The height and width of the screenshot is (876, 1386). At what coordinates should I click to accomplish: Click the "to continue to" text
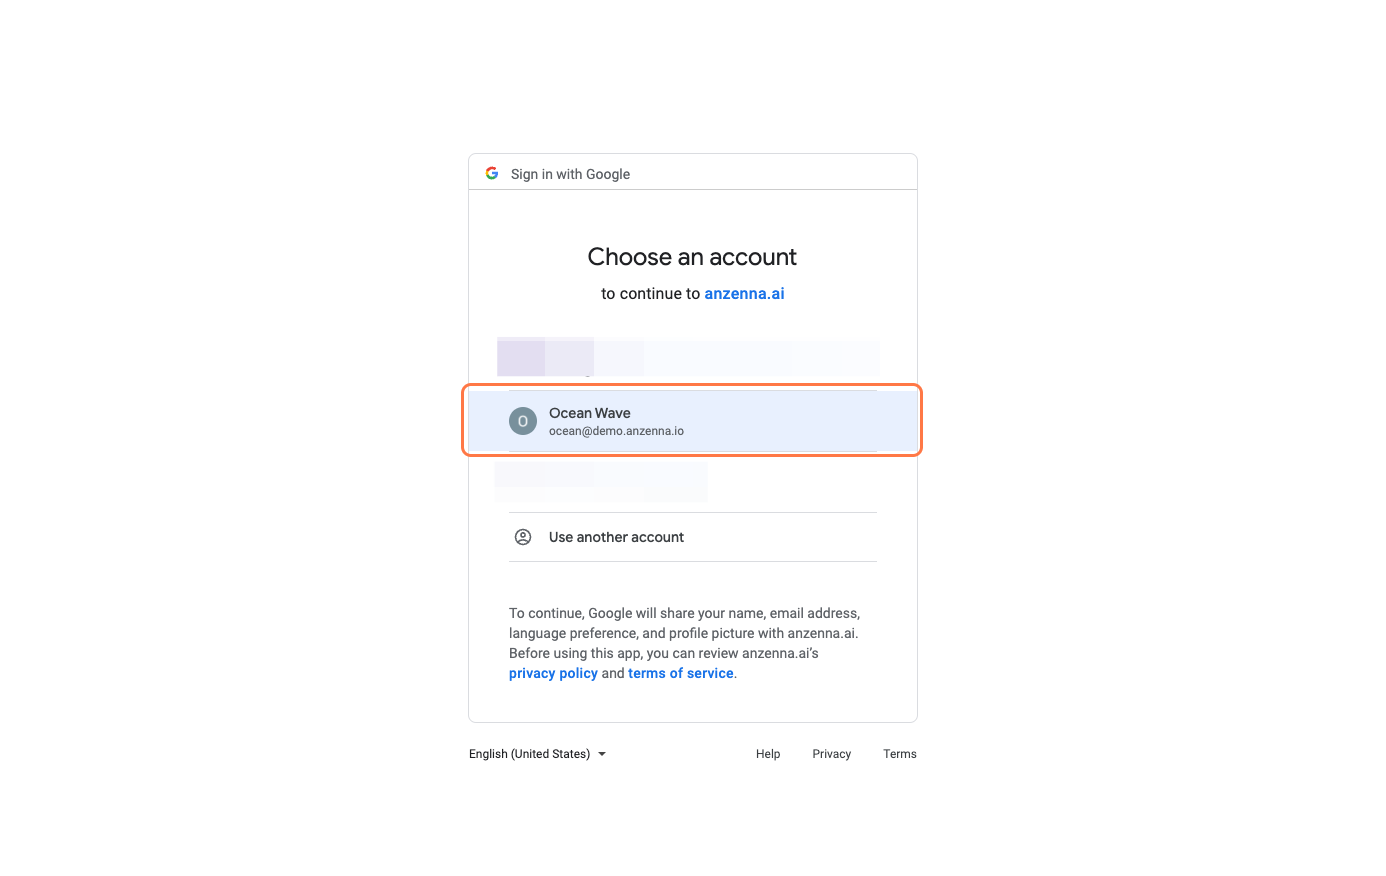[650, 293]
